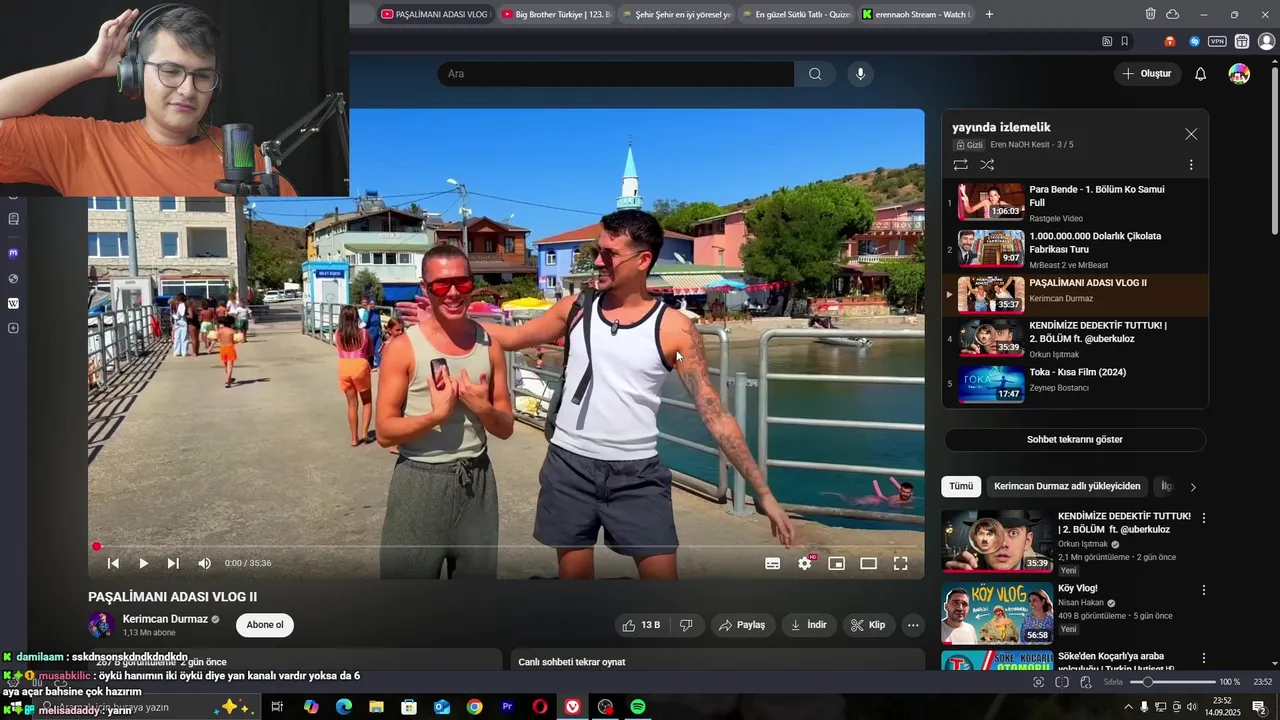
Task: Open the player settings gear
Action: 804,564
